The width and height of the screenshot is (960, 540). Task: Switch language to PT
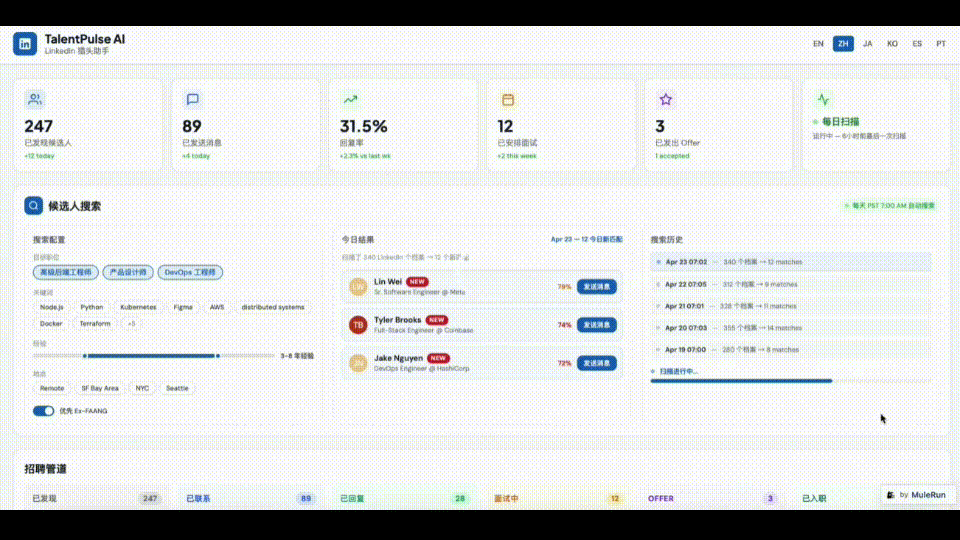940,43
